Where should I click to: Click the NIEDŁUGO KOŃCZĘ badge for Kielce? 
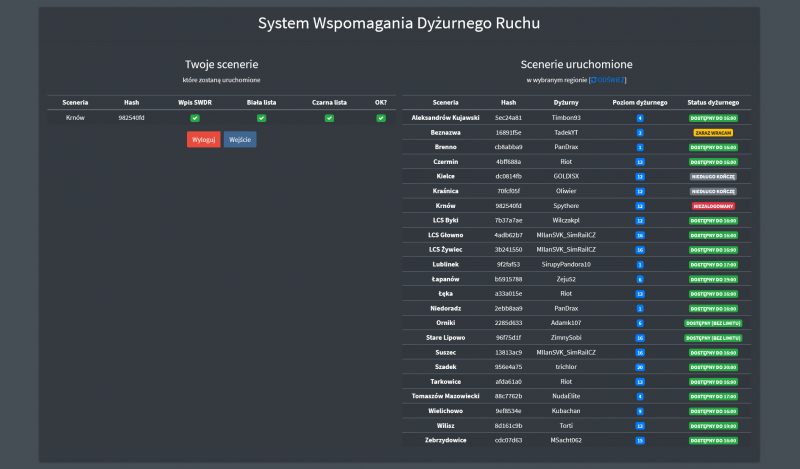coord(713,176)
